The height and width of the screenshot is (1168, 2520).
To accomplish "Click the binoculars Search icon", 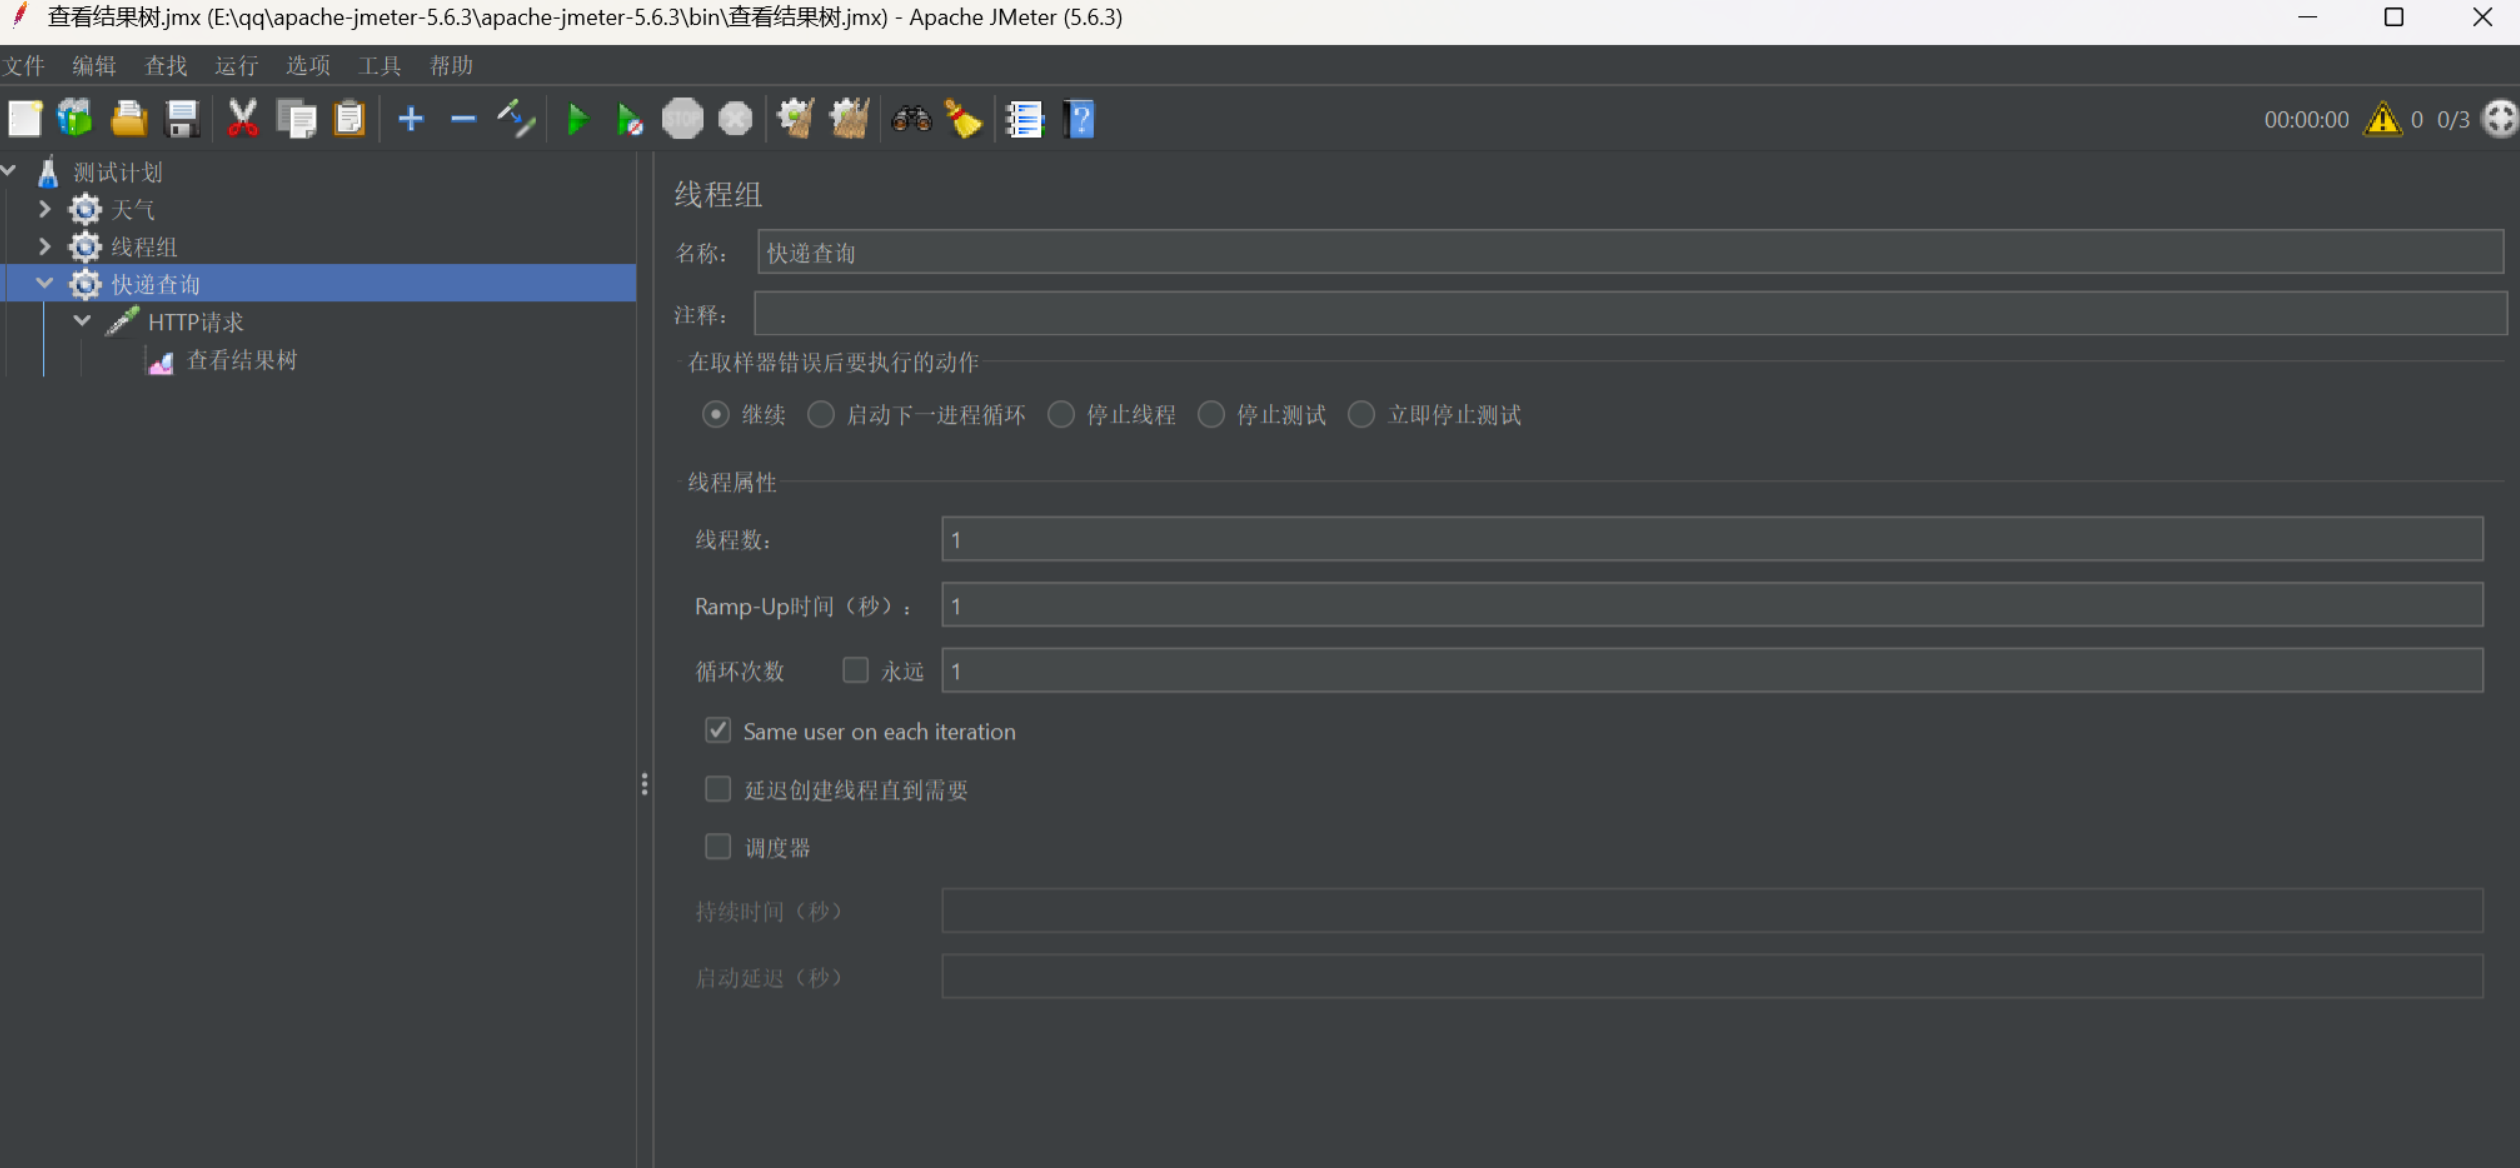I will pyautogui.click(x=911, y=120).
